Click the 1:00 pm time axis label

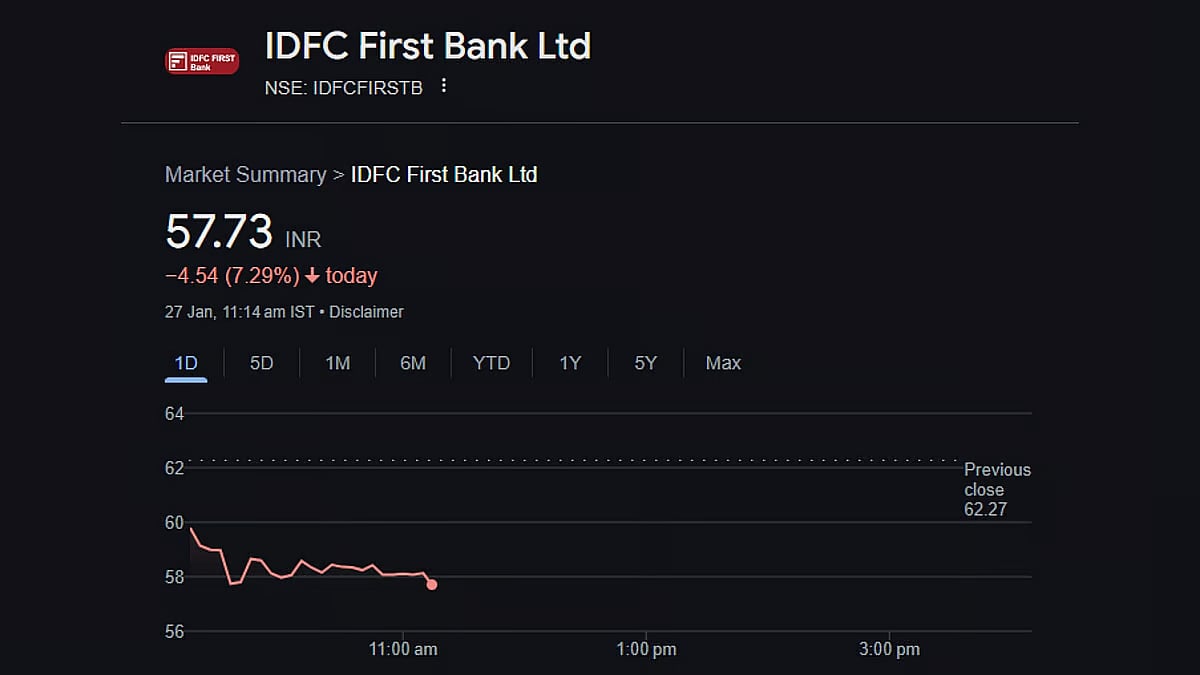click(646, 650)
